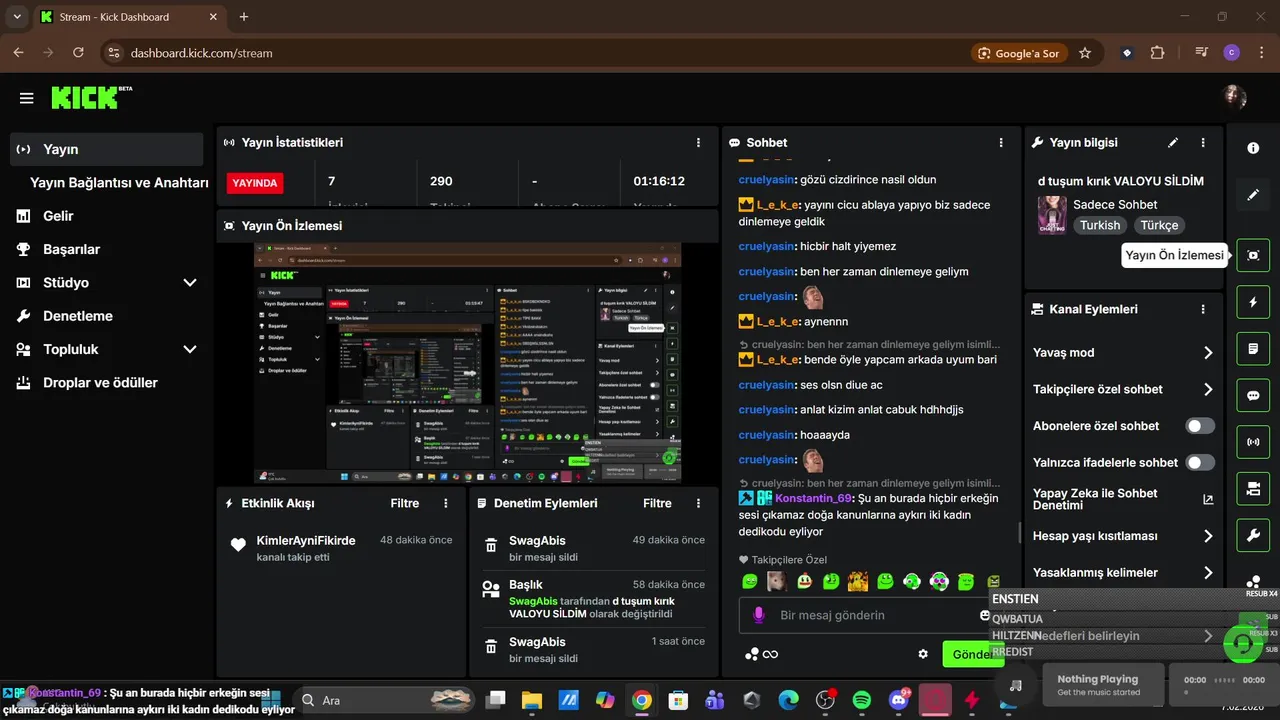Open chat settings gear icon
Screen dimensions: 1280x720
(923, 654)
